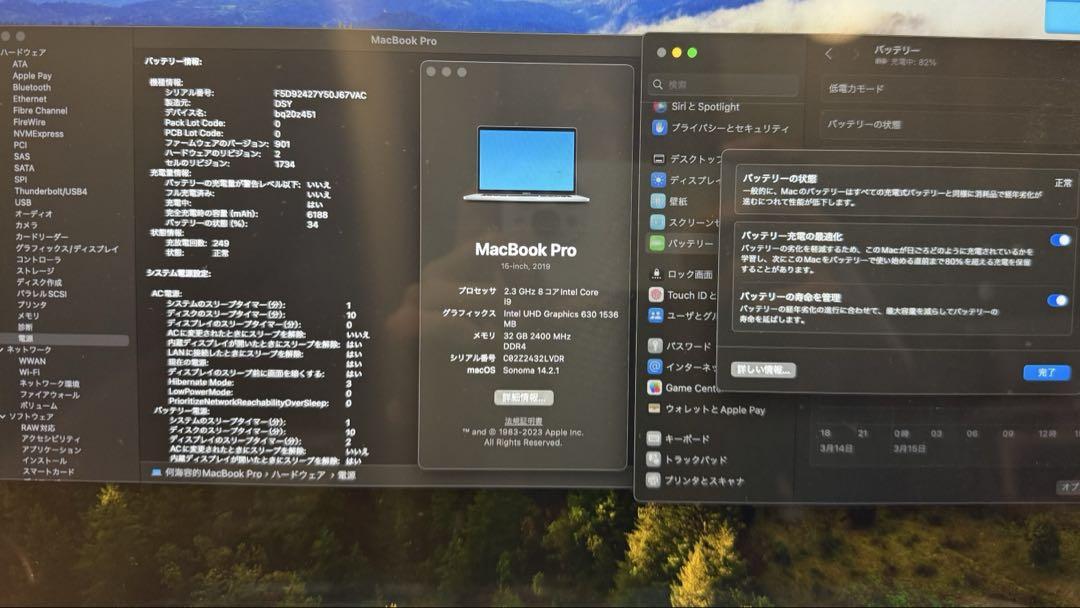This screenshot has height=608, width=1080.
Task: Click serial C02Z2432LVDR in About window
Action: (534, 359)
